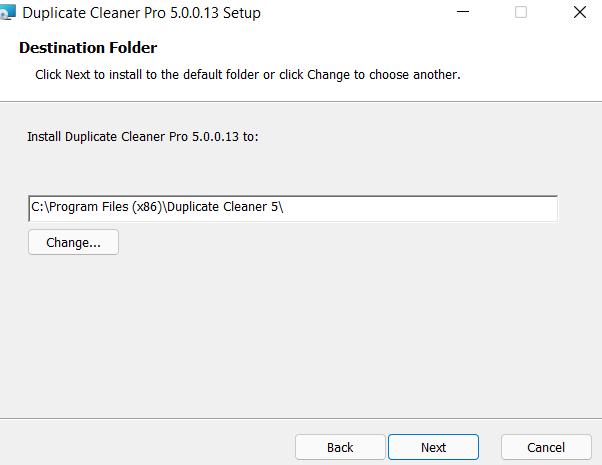Click 'Install Duplicate Cleaner Pro 5.0.0.13 to:' label
The width and height of the screenshot is (602, 465).
click(x=143, y=137)
